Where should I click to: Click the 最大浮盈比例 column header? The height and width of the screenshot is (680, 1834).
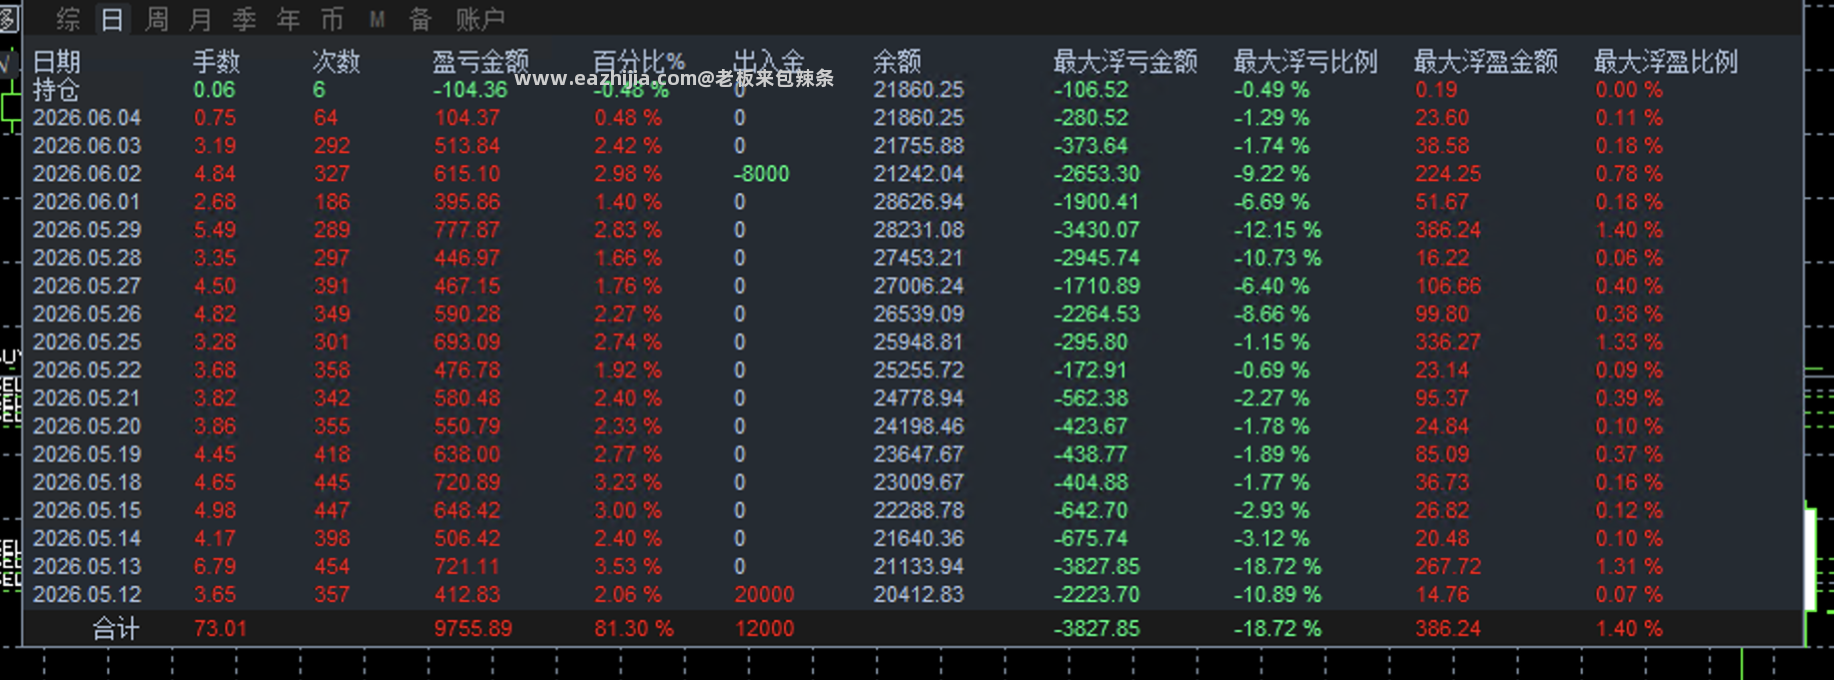(1666, 62)
